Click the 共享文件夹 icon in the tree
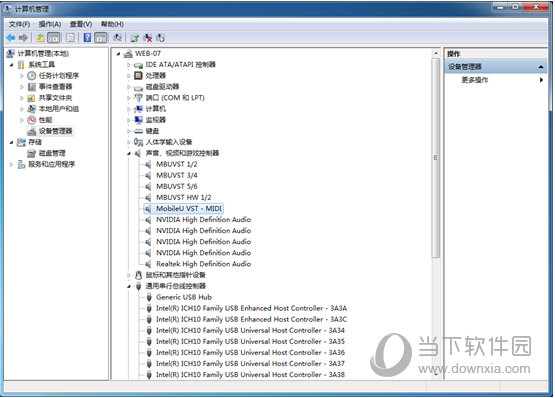 (x=32, y=98)
